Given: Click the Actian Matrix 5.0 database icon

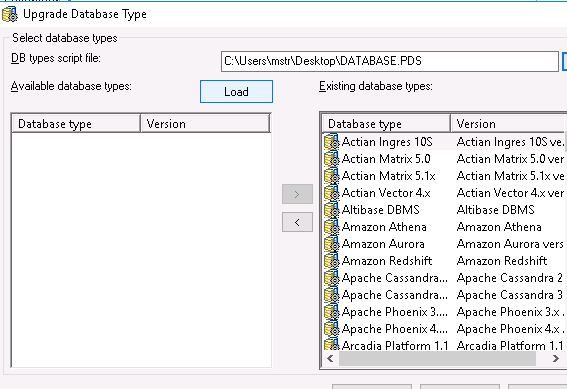Looking at the screenshot, I should (x=332, y=159).
